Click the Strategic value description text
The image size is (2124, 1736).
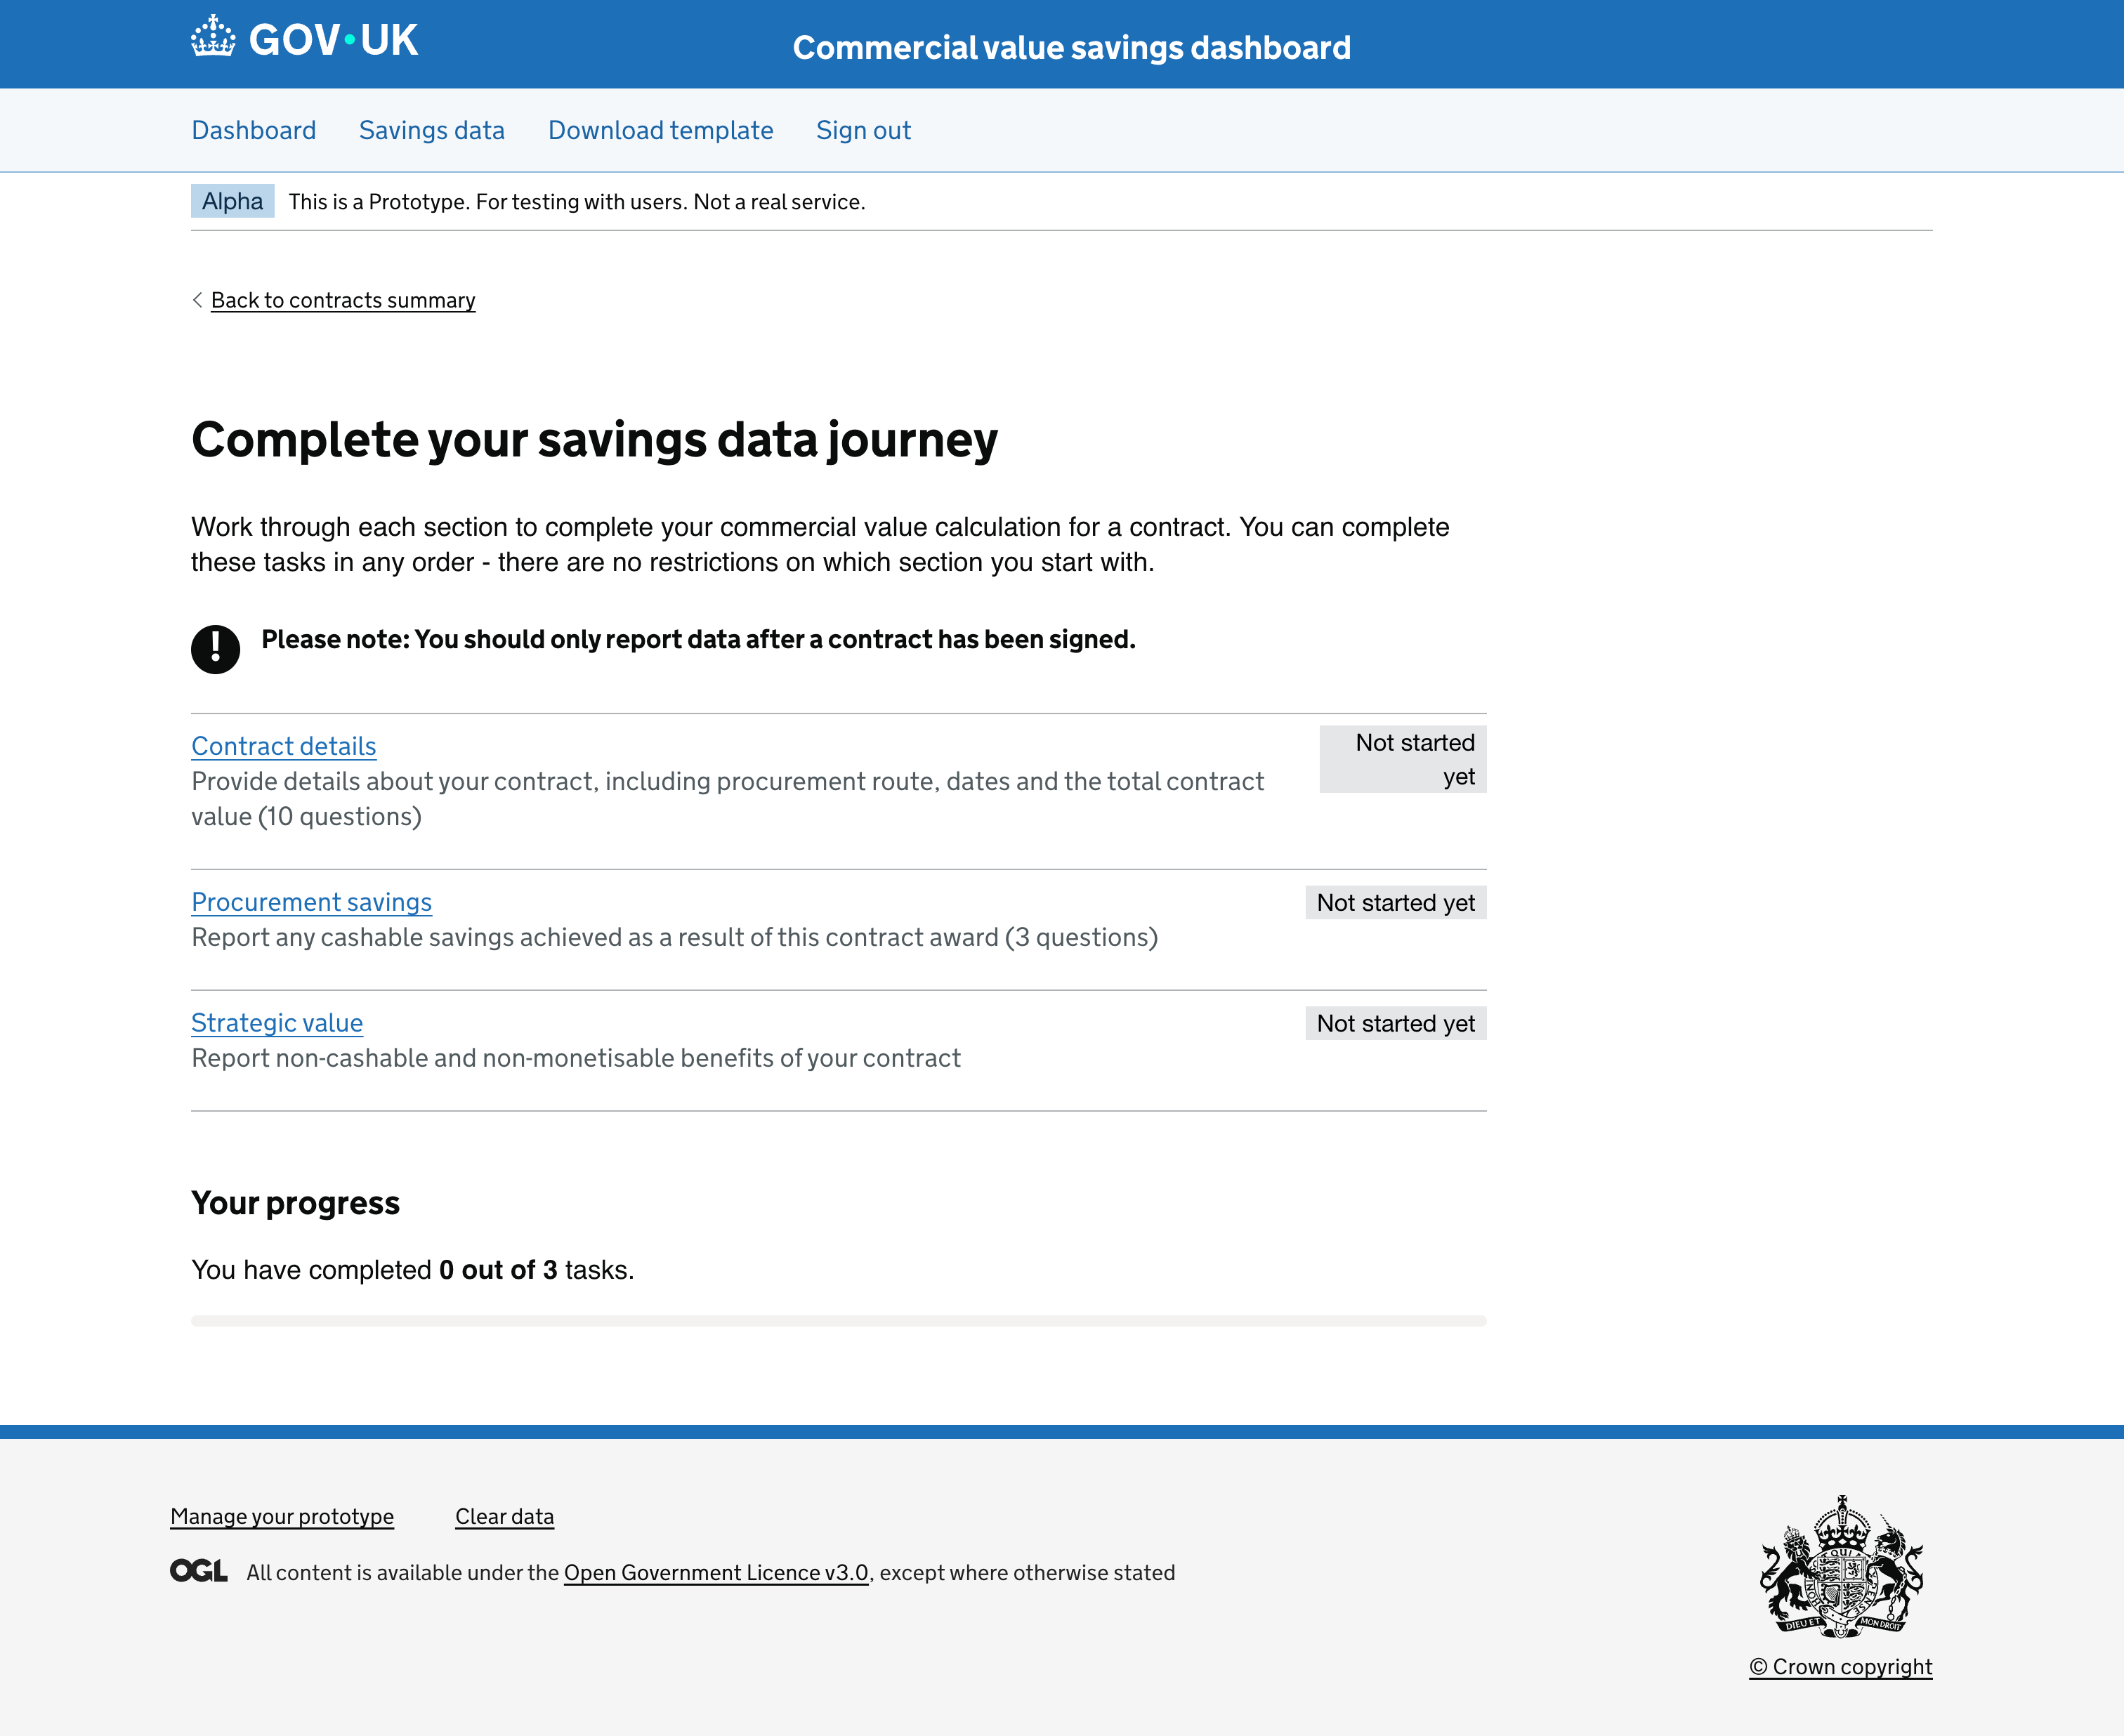[576, 1058]
